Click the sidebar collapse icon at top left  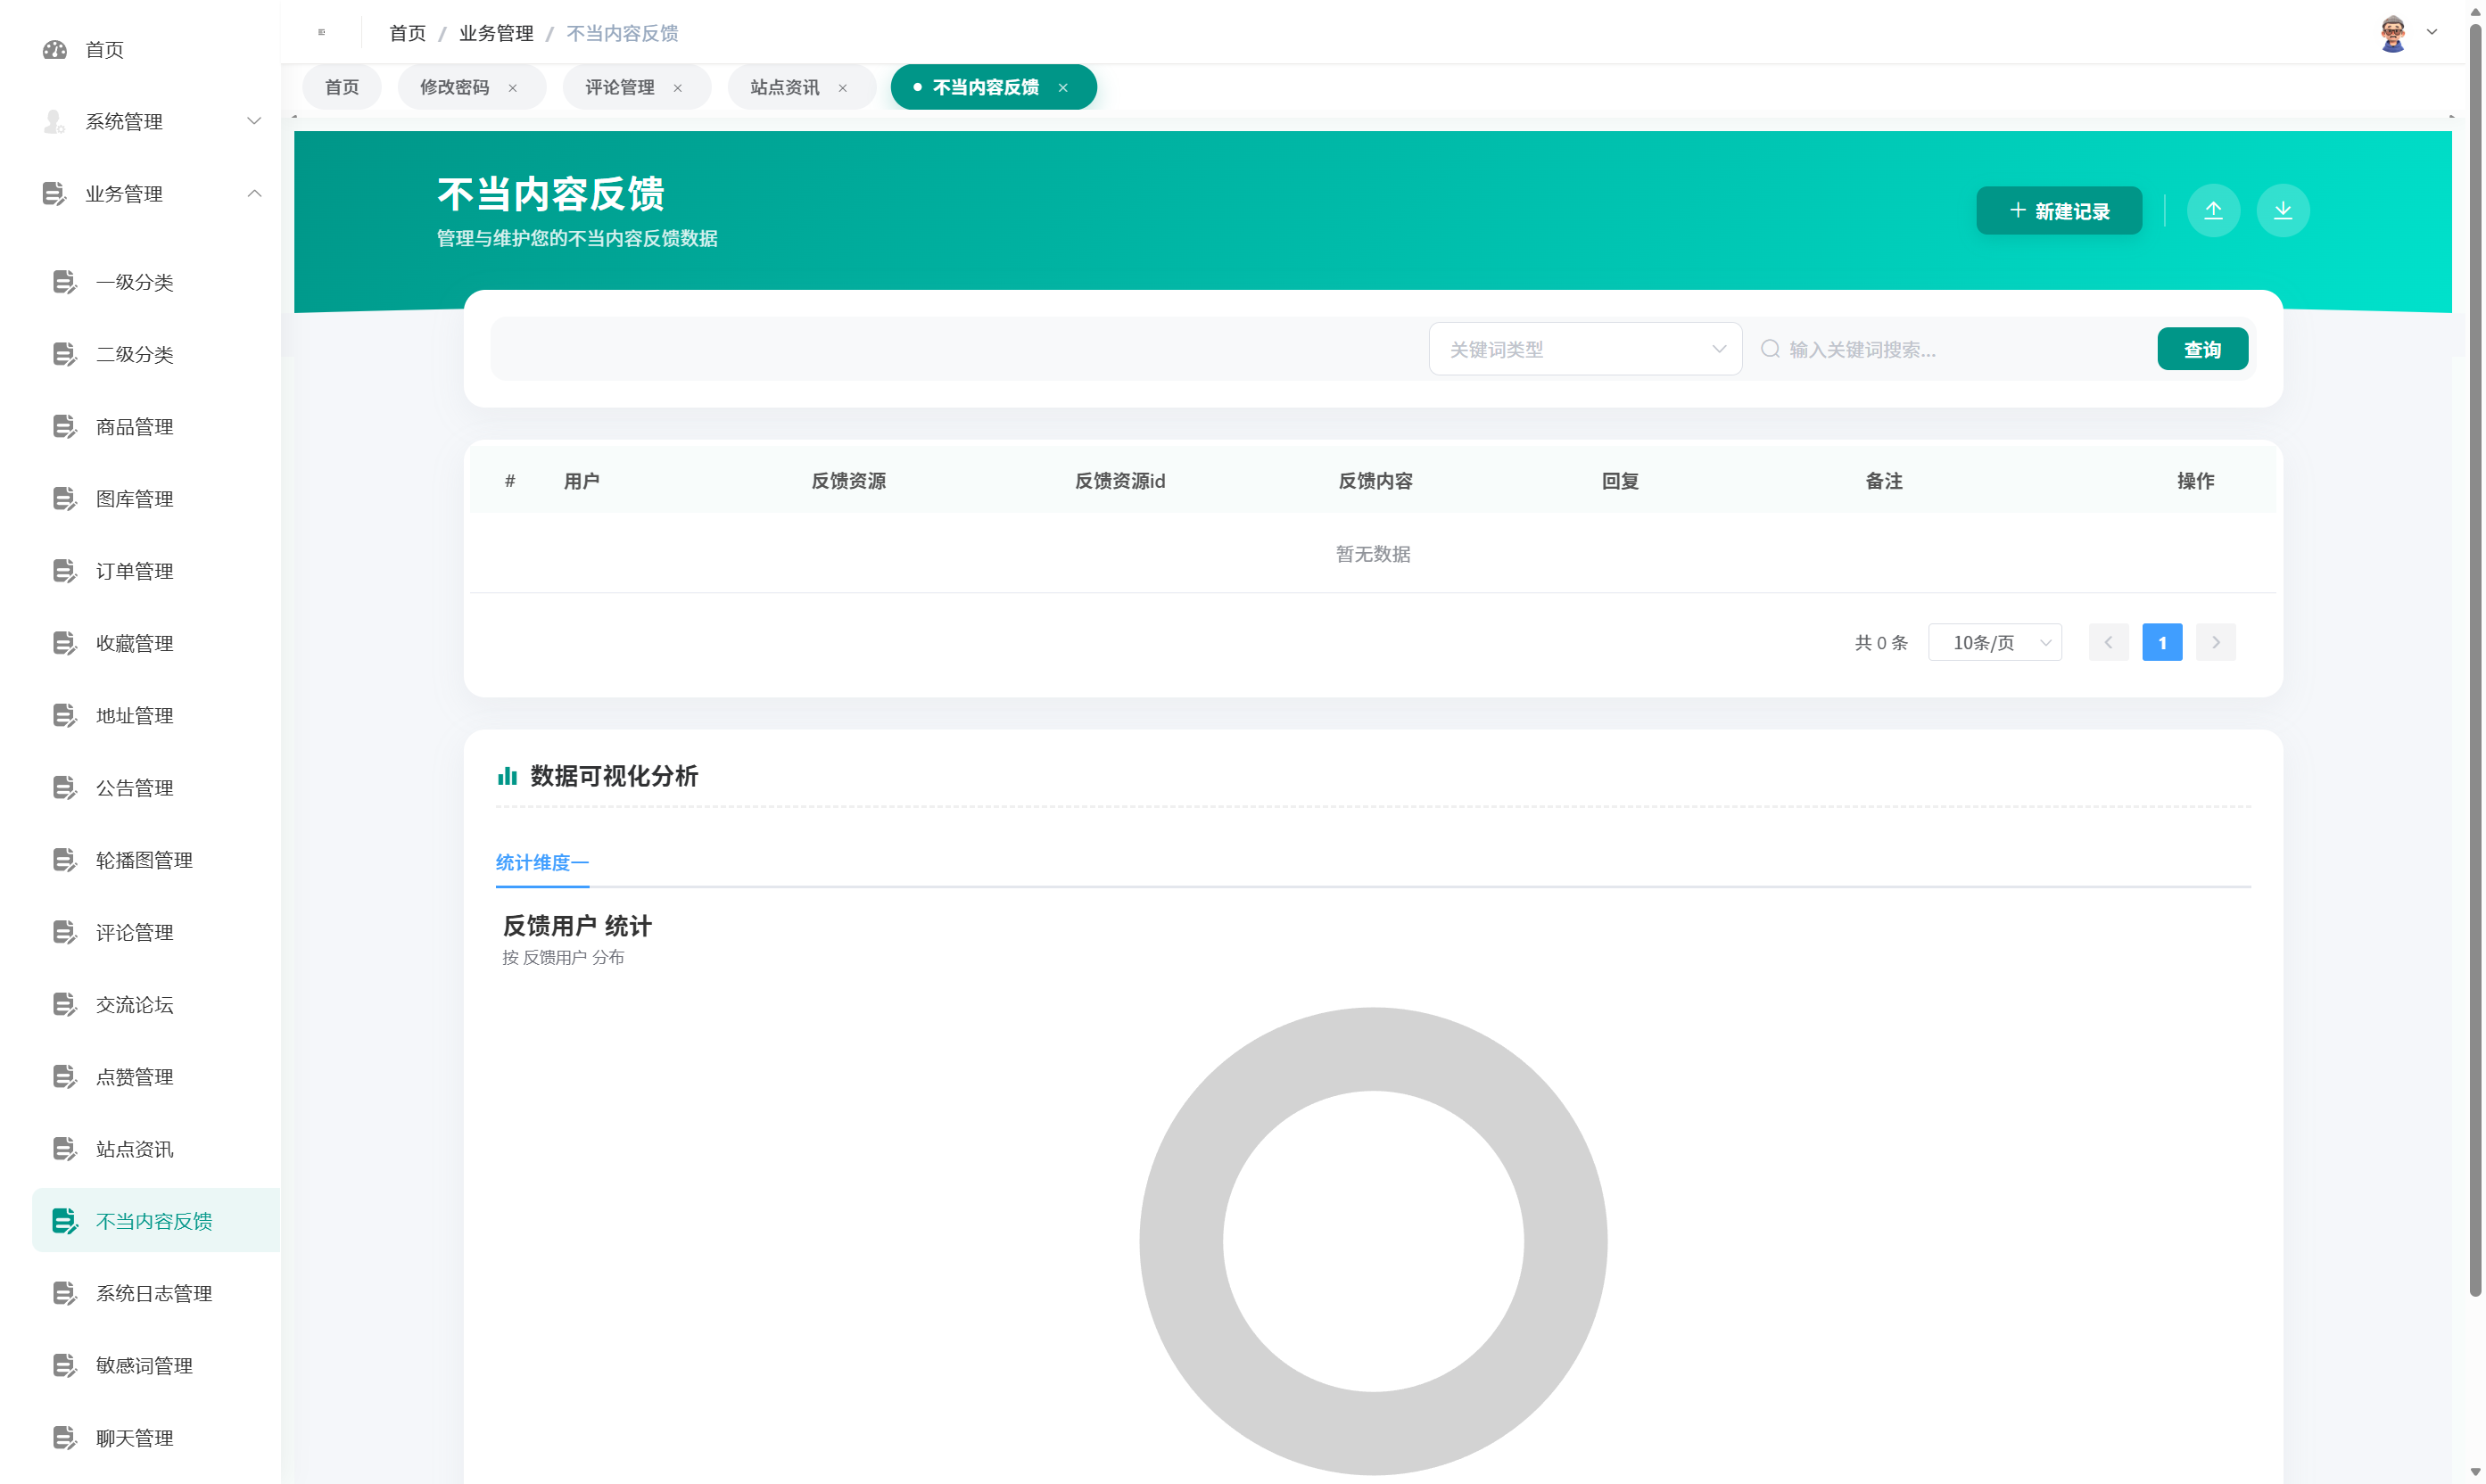(x=321, y=32)
